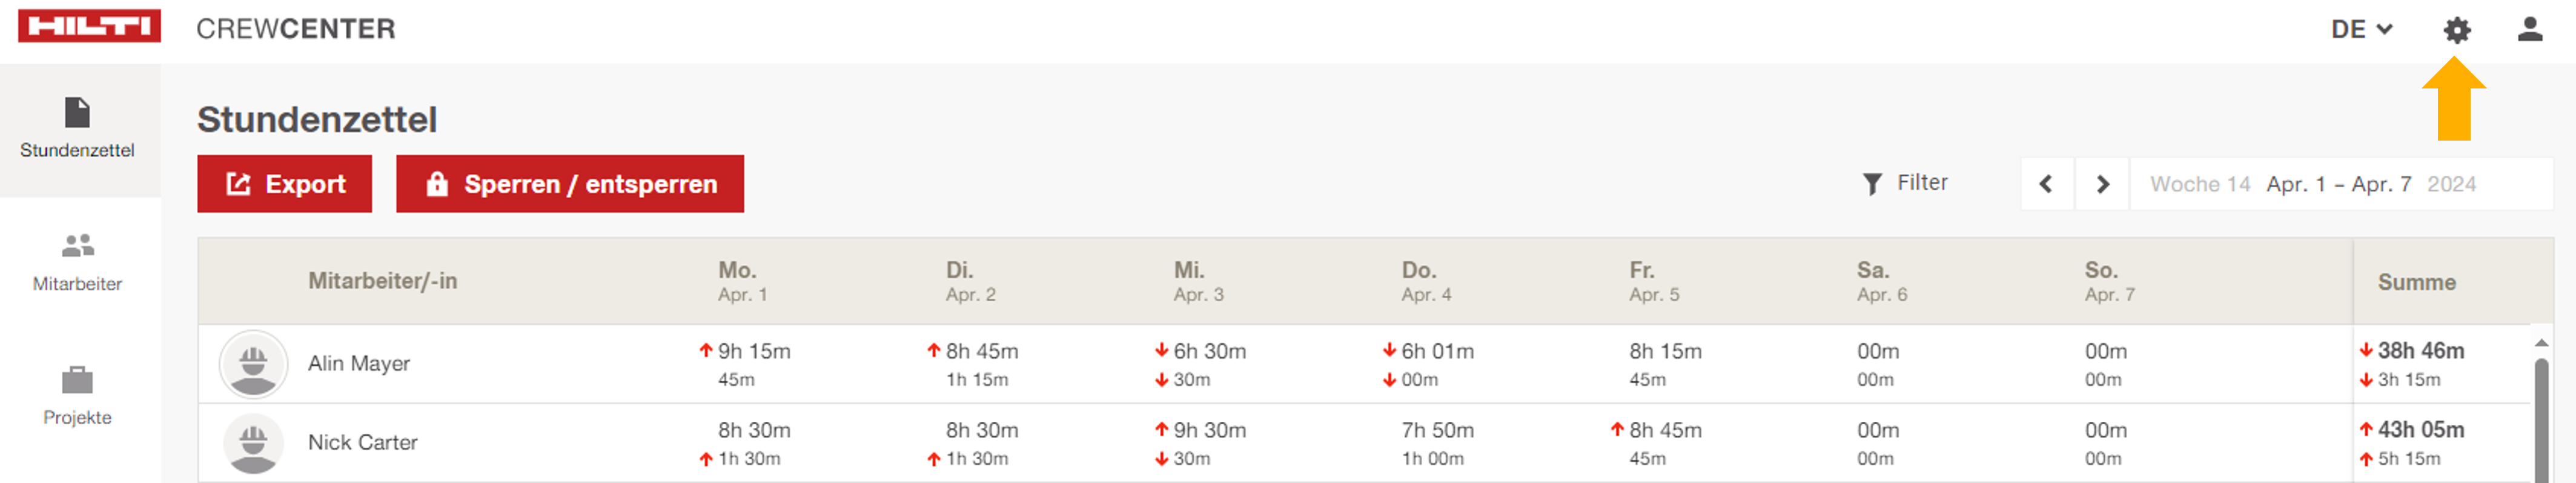Open Alin Mayer's employee row

[359, 364]
